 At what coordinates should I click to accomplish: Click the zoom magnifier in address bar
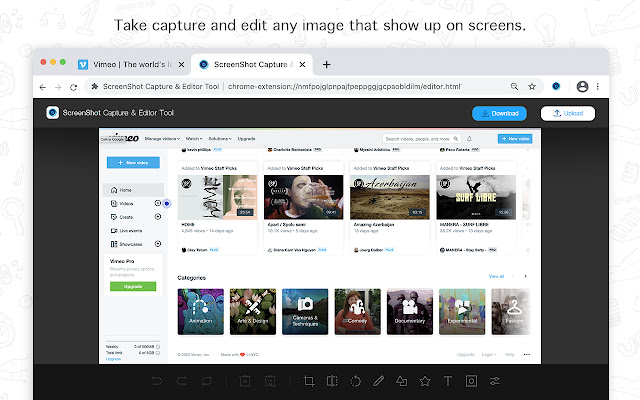[514, 87]
